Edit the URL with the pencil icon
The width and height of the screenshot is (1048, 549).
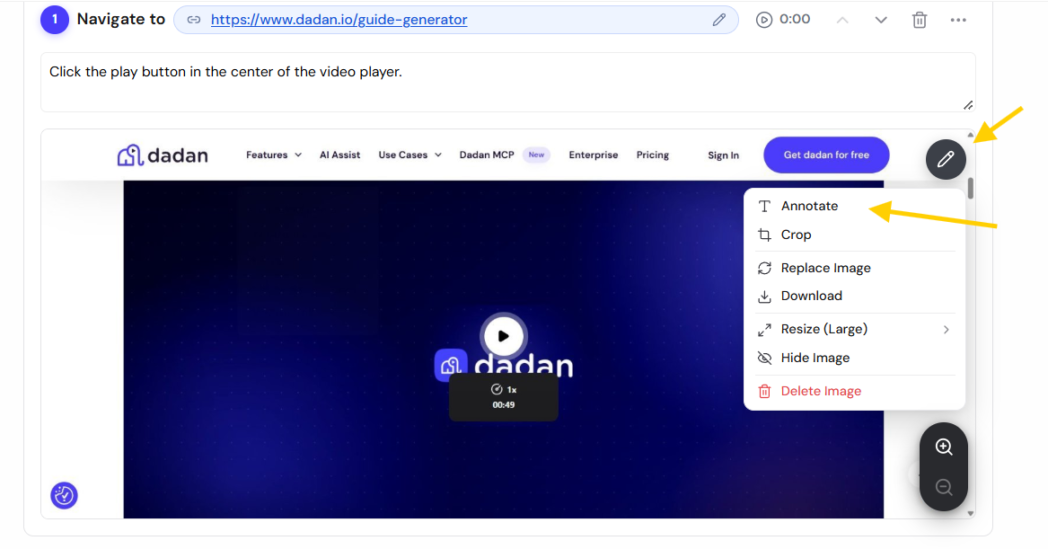tap(718, 20)
